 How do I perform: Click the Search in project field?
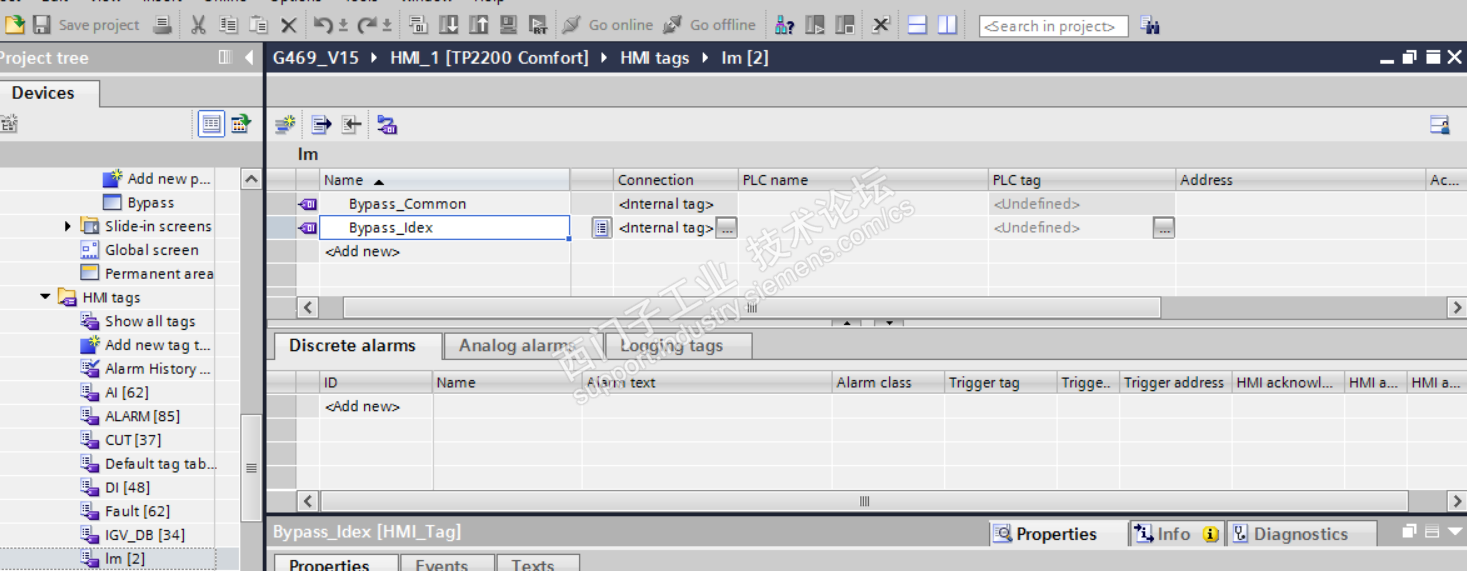(1053, 26)
